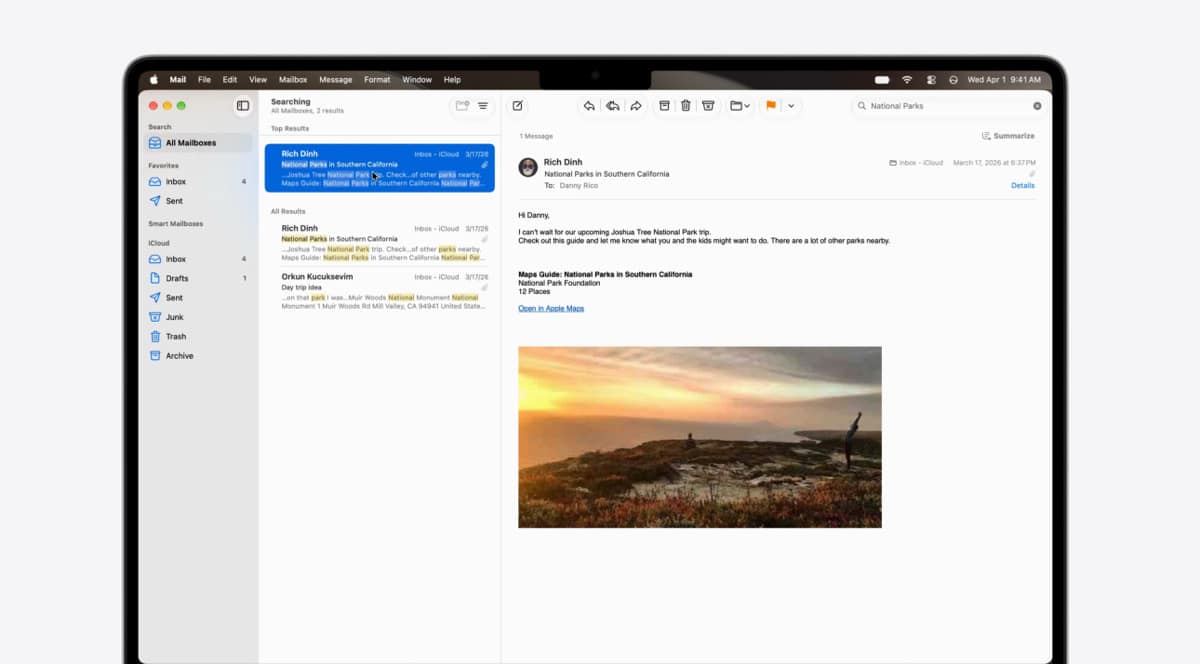
Task: Open the Apple Maps link
Action: point(551,308)
